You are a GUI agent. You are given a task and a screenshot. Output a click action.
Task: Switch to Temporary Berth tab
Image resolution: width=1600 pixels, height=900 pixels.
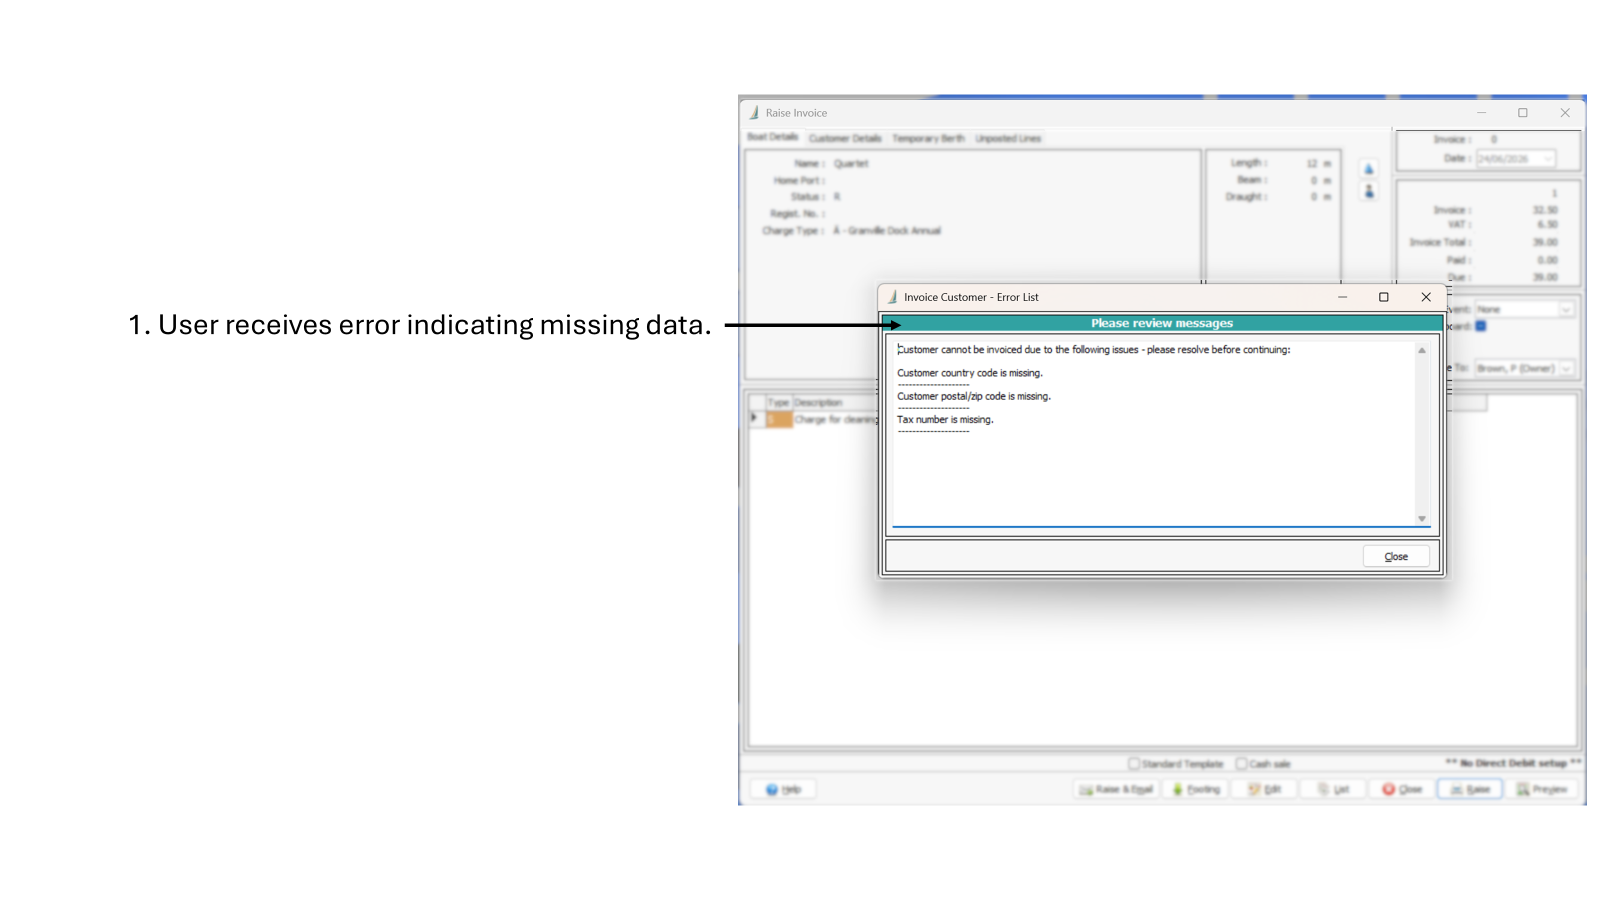tap(928, 138)
